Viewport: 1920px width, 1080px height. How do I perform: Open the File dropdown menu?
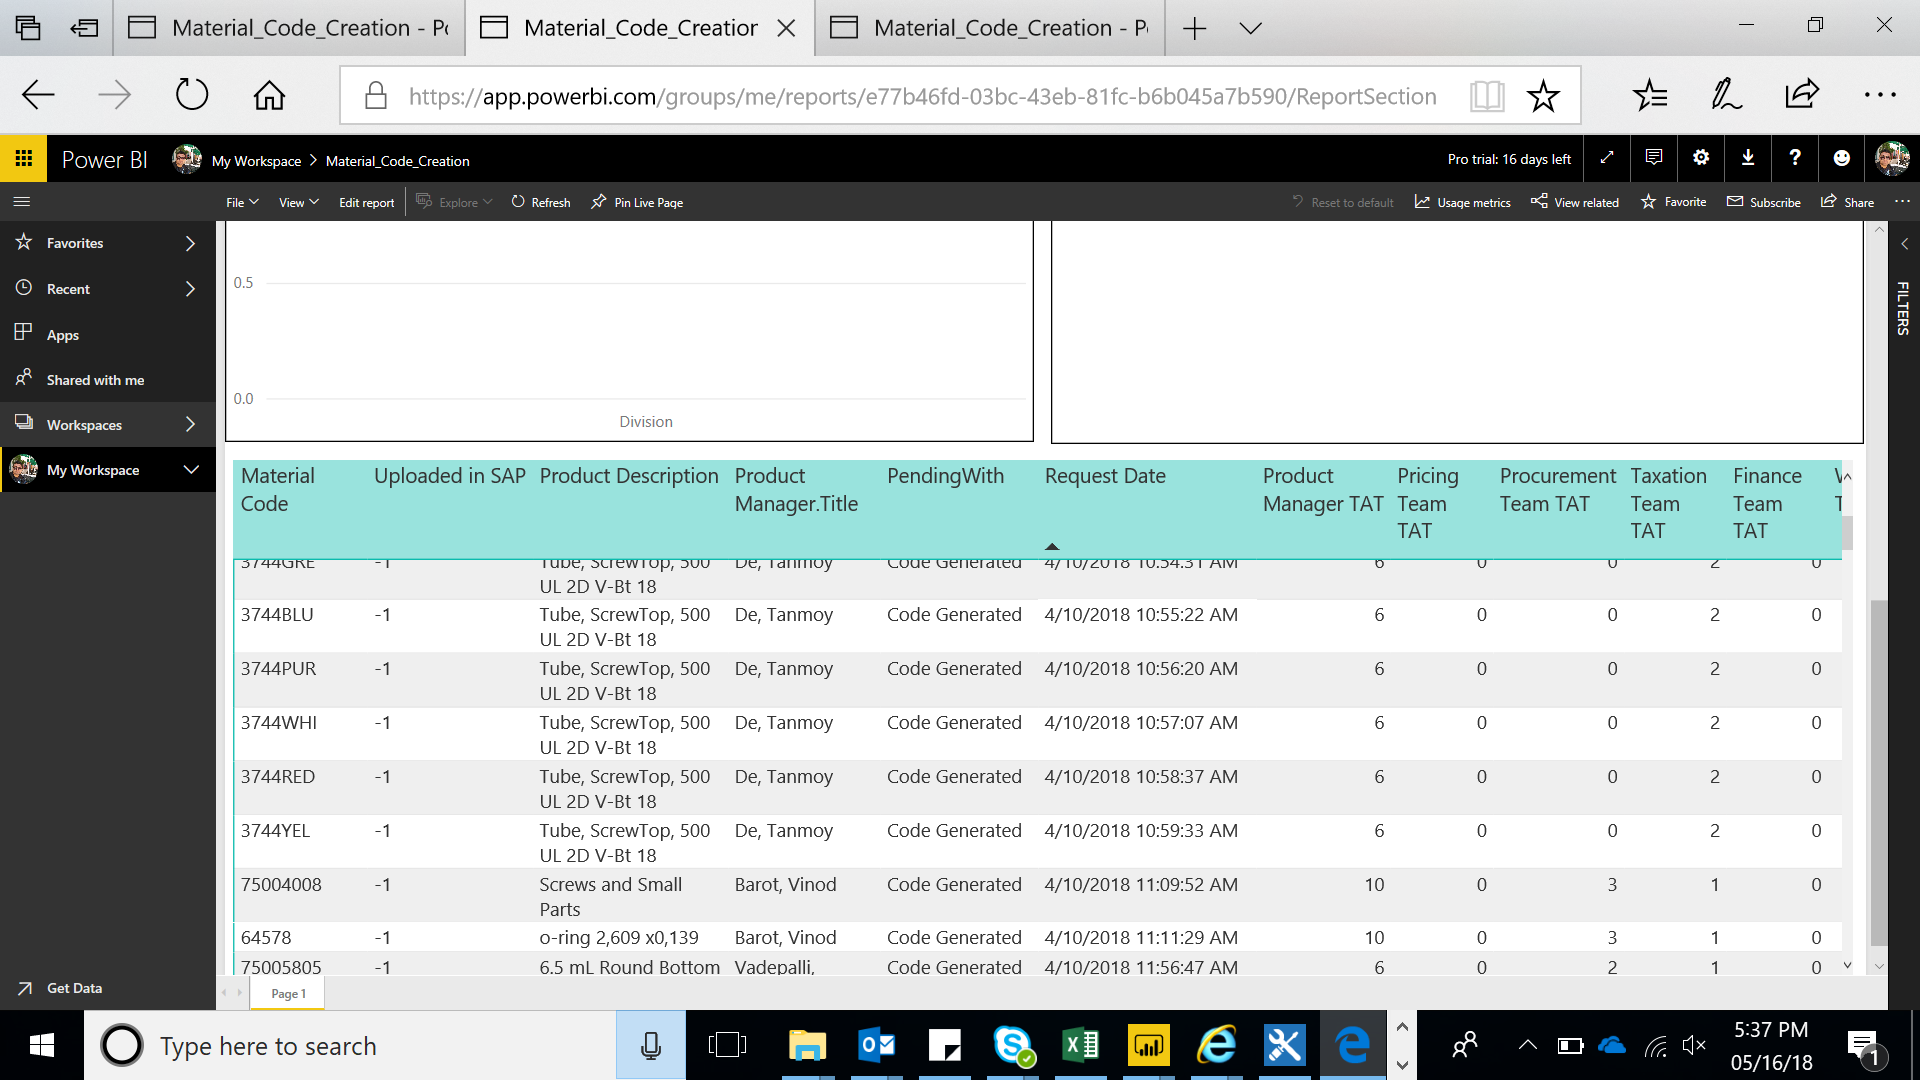click(242, 202)
